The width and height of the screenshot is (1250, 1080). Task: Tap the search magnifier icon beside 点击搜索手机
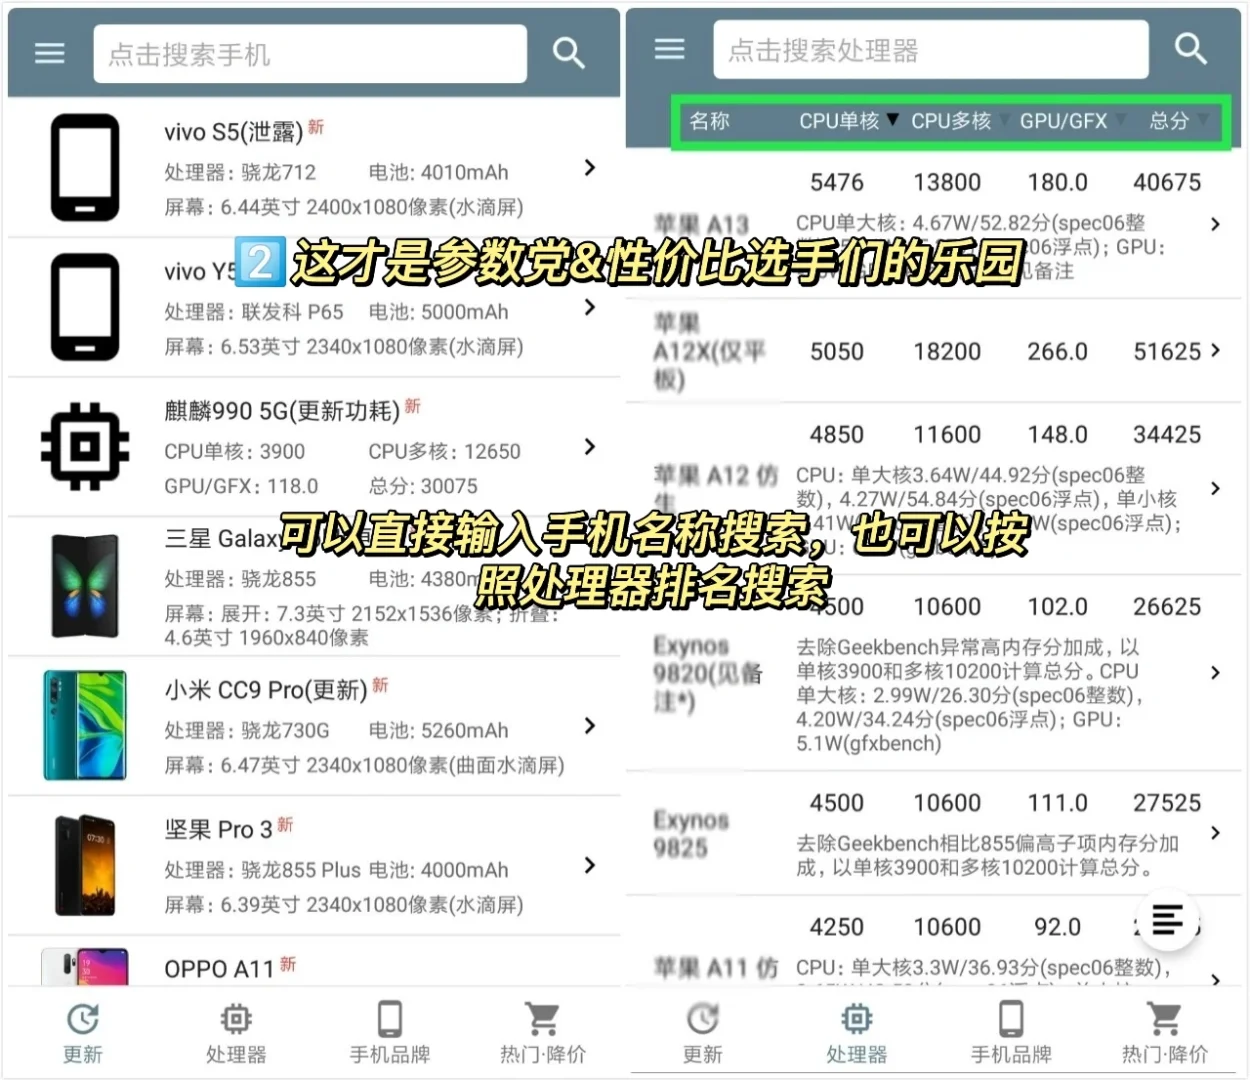(x=569, y=52)
